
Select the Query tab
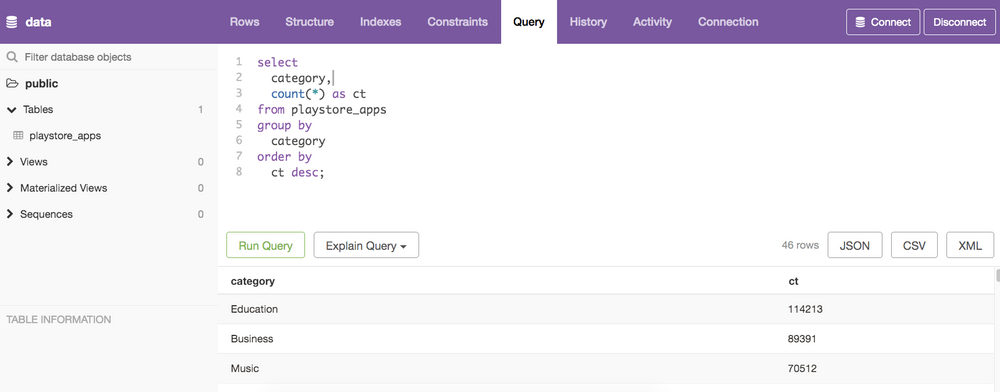[x=529, y=22]
